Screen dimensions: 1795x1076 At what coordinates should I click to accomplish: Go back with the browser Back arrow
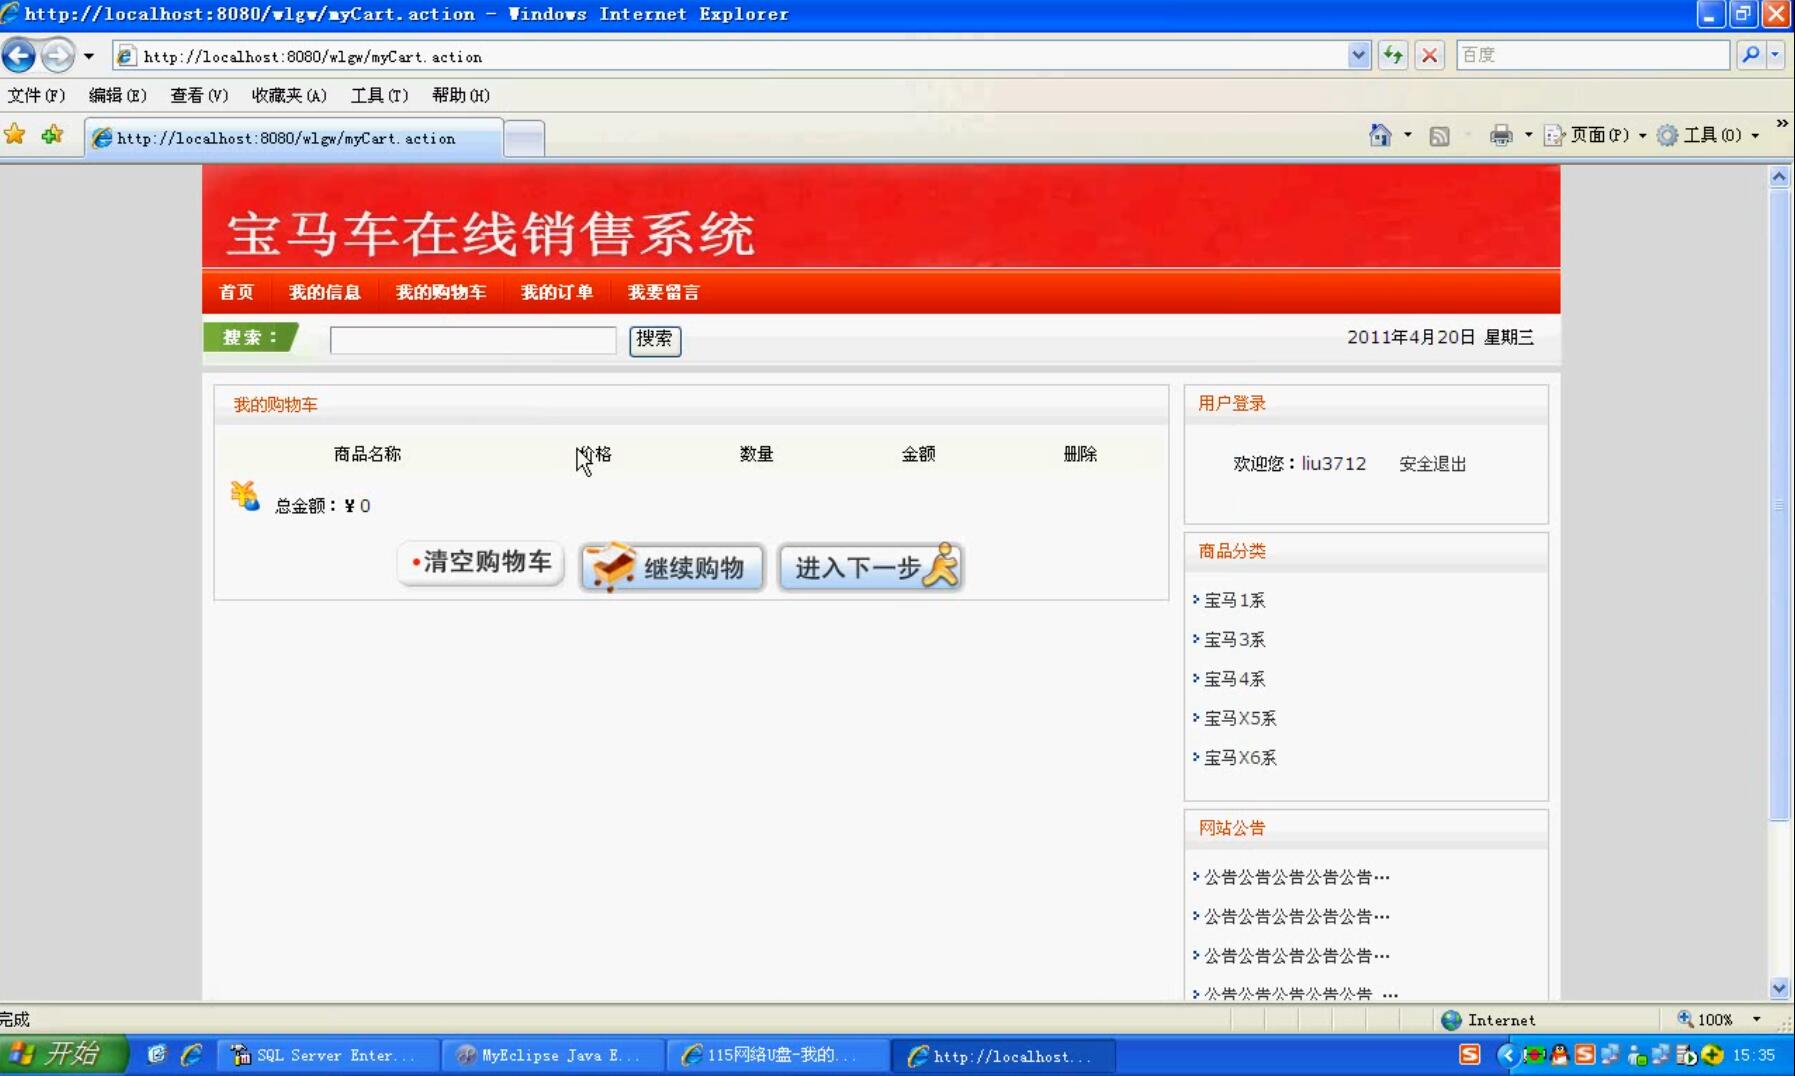click(18, 55)
